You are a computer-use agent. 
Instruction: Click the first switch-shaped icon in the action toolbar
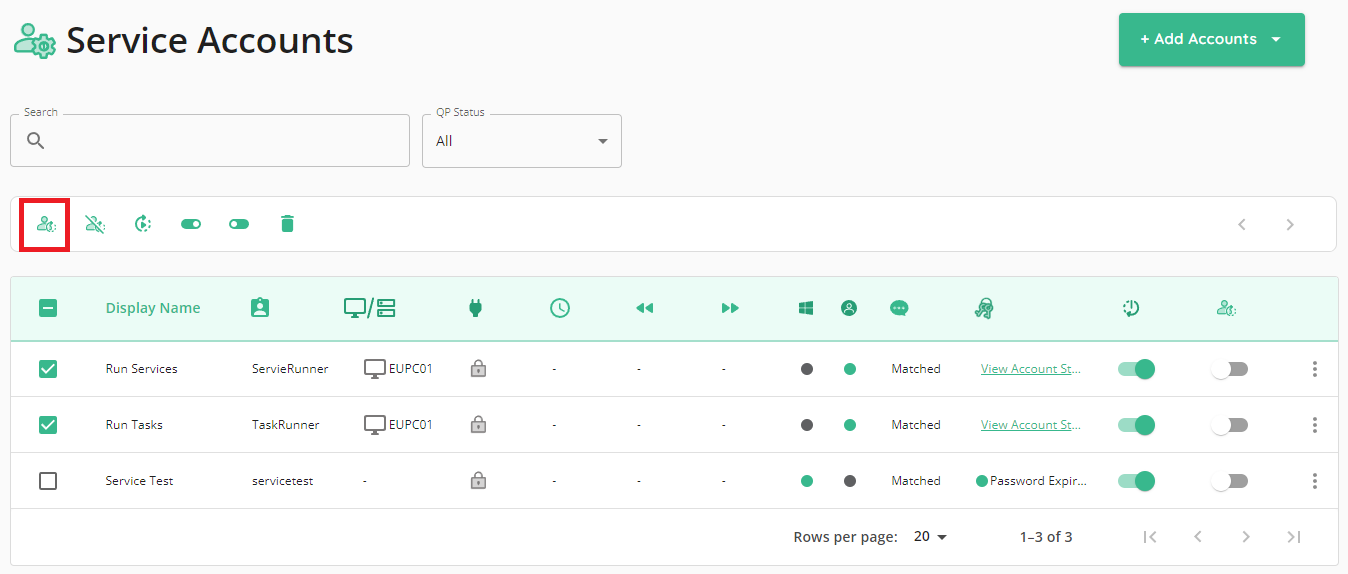[x=191, y=224]
